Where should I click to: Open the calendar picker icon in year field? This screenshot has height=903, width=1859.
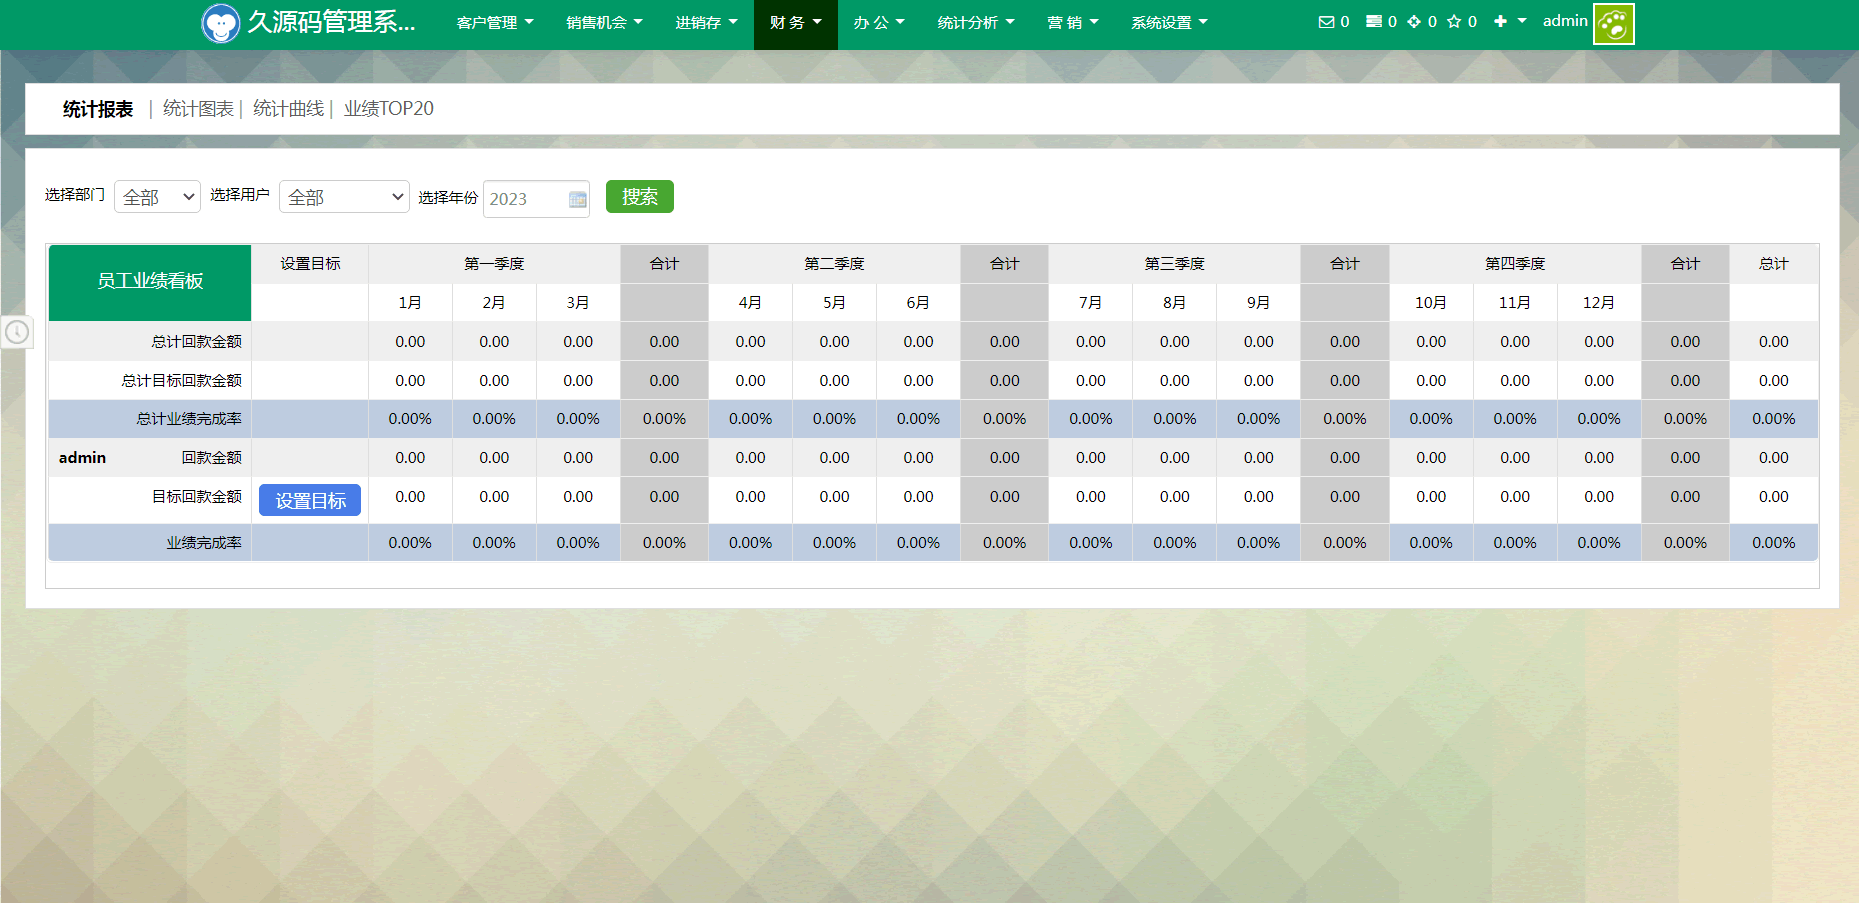(x=577, y=199)
